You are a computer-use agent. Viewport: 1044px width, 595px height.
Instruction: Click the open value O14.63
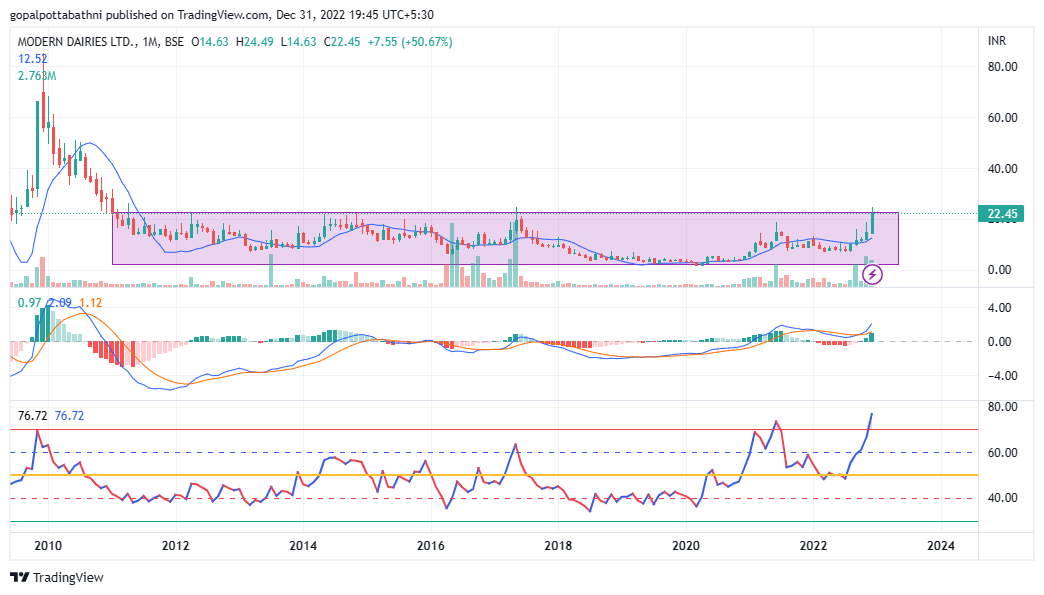click(x=210, y=42)
